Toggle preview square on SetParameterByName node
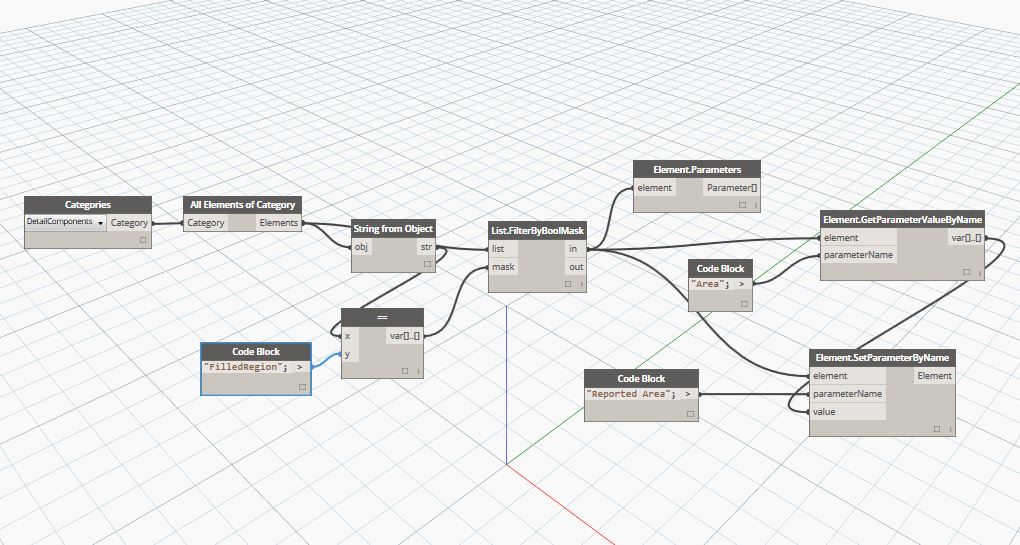This screenshot has width=1020, height=545. (937, 429)
